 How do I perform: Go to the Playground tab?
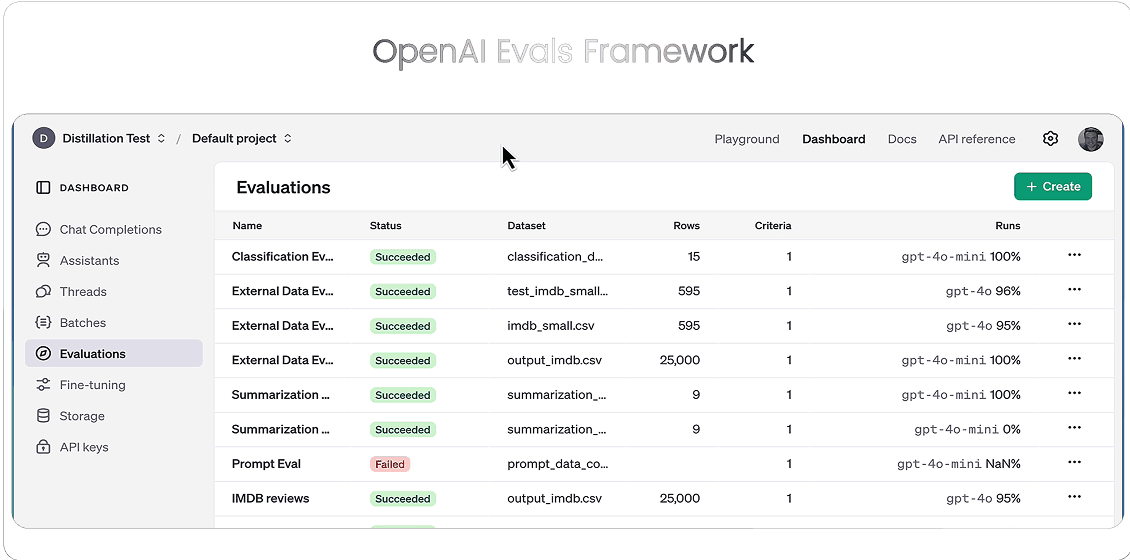pyautogui.click(x=747, y=139)
